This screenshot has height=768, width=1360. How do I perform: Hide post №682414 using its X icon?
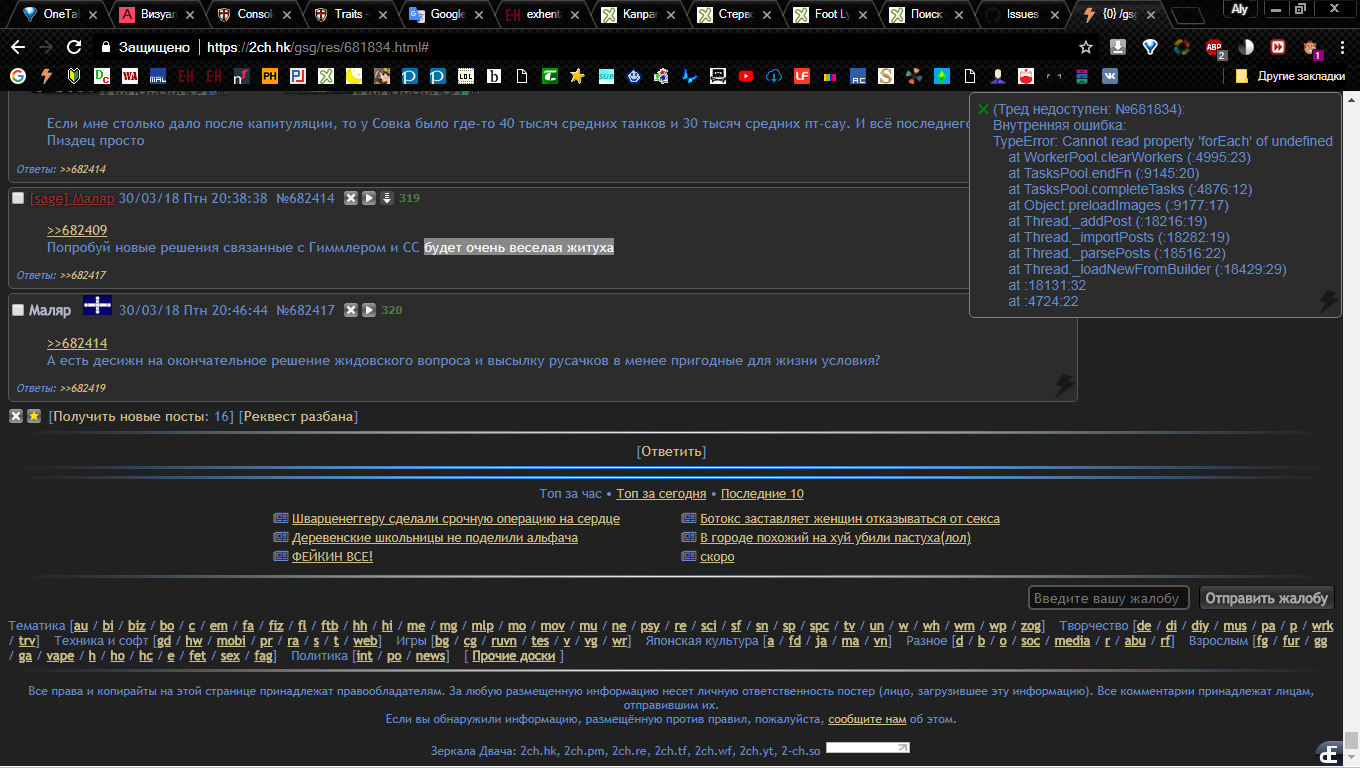(x=350, y=198)
